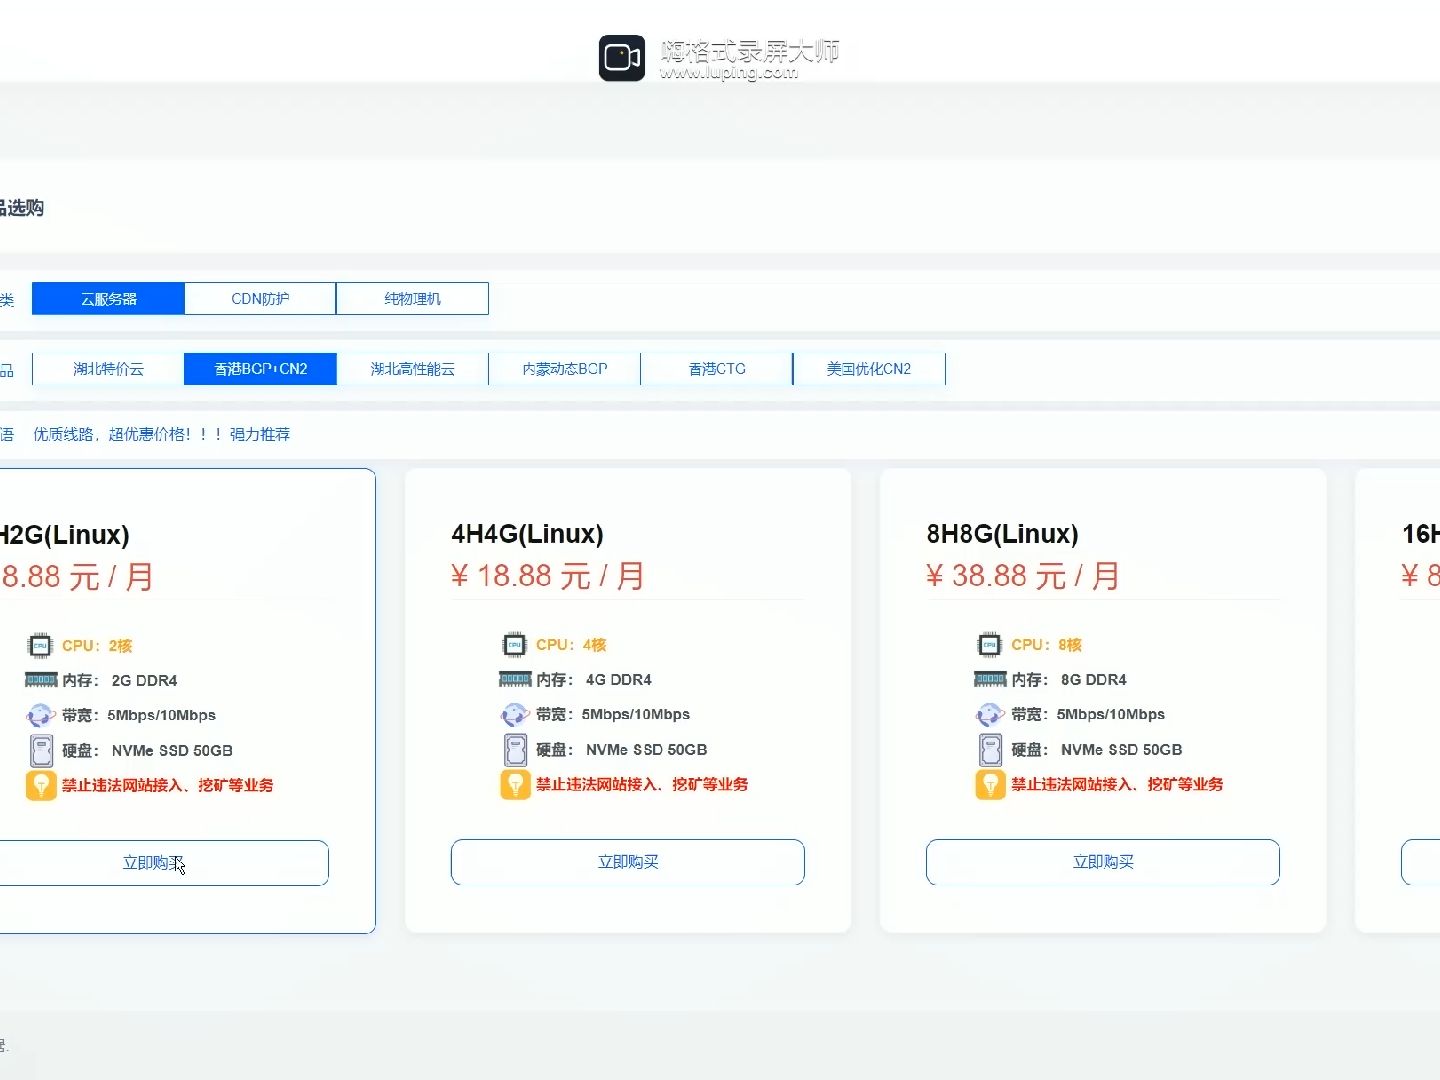
Task: Click memory icon next to 2G DDR4
Action: click(x=41, y=680)
